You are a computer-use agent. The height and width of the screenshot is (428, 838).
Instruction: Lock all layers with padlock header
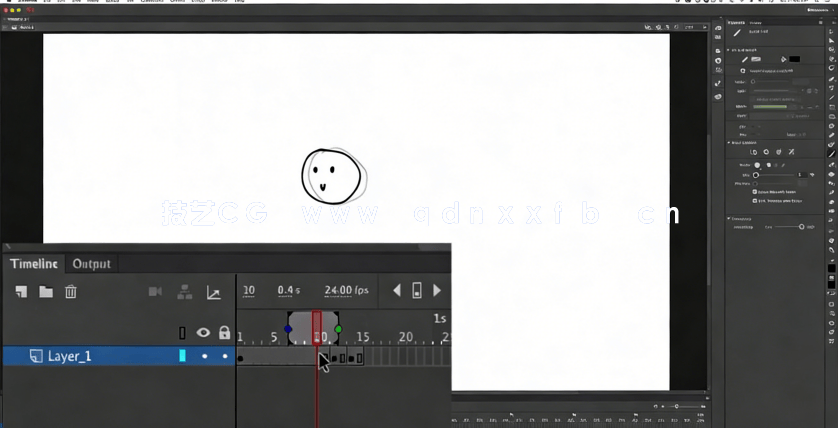pos(224,333)
